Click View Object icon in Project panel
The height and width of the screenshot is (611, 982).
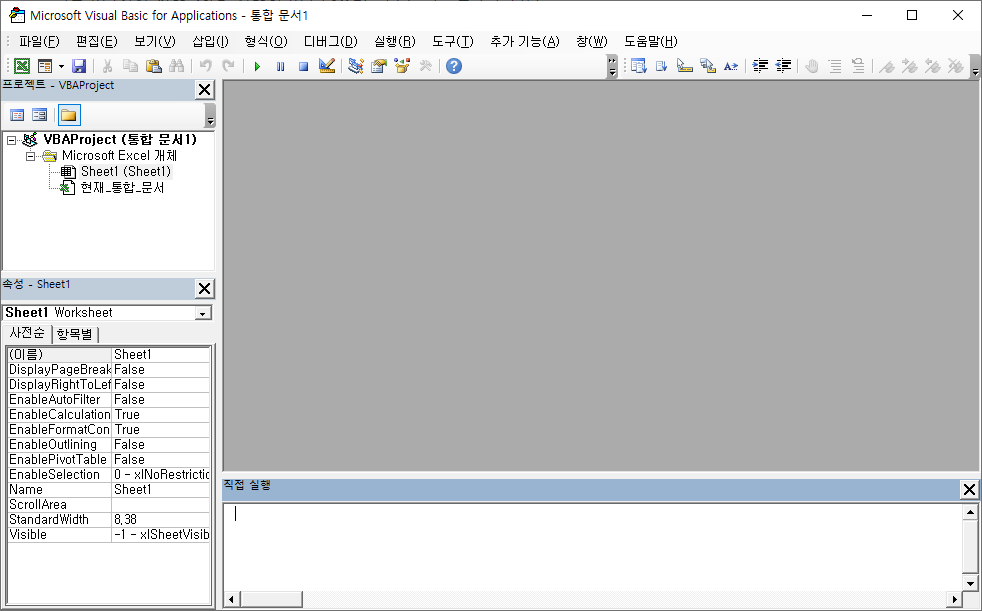[x=39, y=115]
